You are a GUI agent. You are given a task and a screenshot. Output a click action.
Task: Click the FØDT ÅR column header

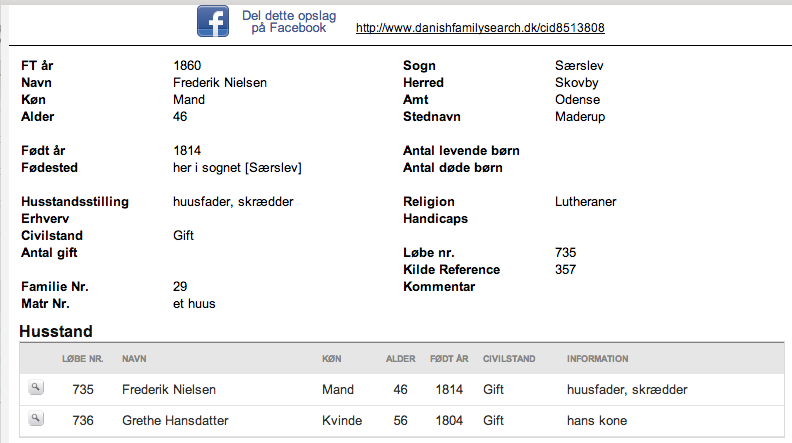click(x=449, y=359)
